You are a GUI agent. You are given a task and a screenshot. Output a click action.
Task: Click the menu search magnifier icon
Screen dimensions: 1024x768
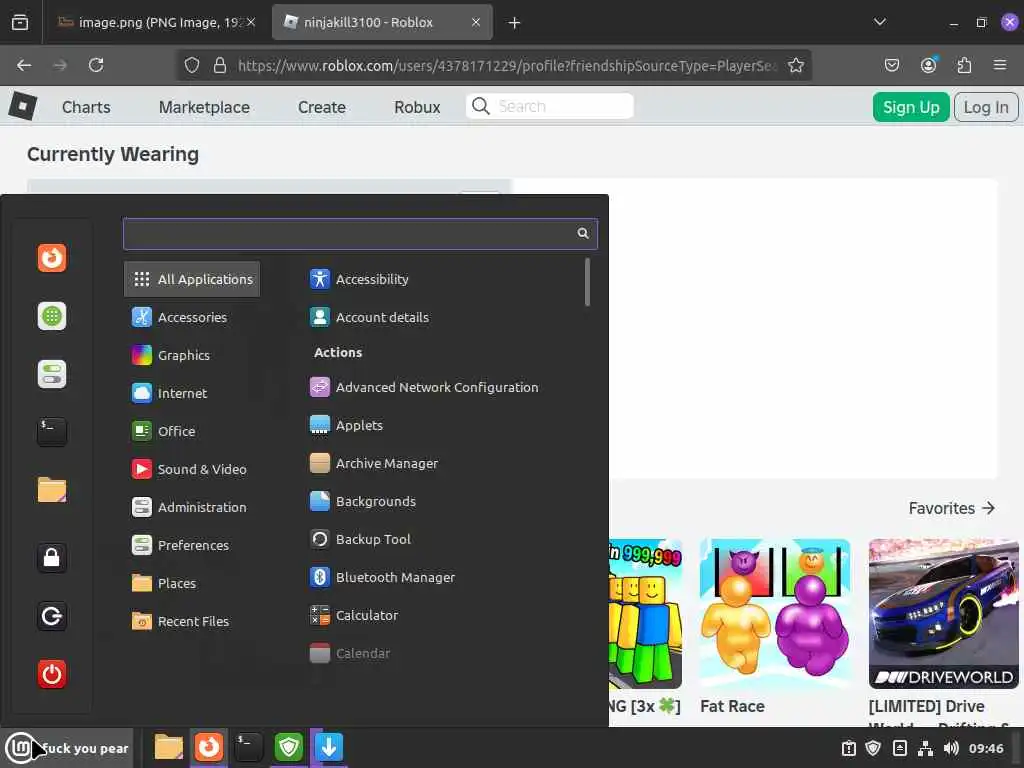click(x=583, y=233)
